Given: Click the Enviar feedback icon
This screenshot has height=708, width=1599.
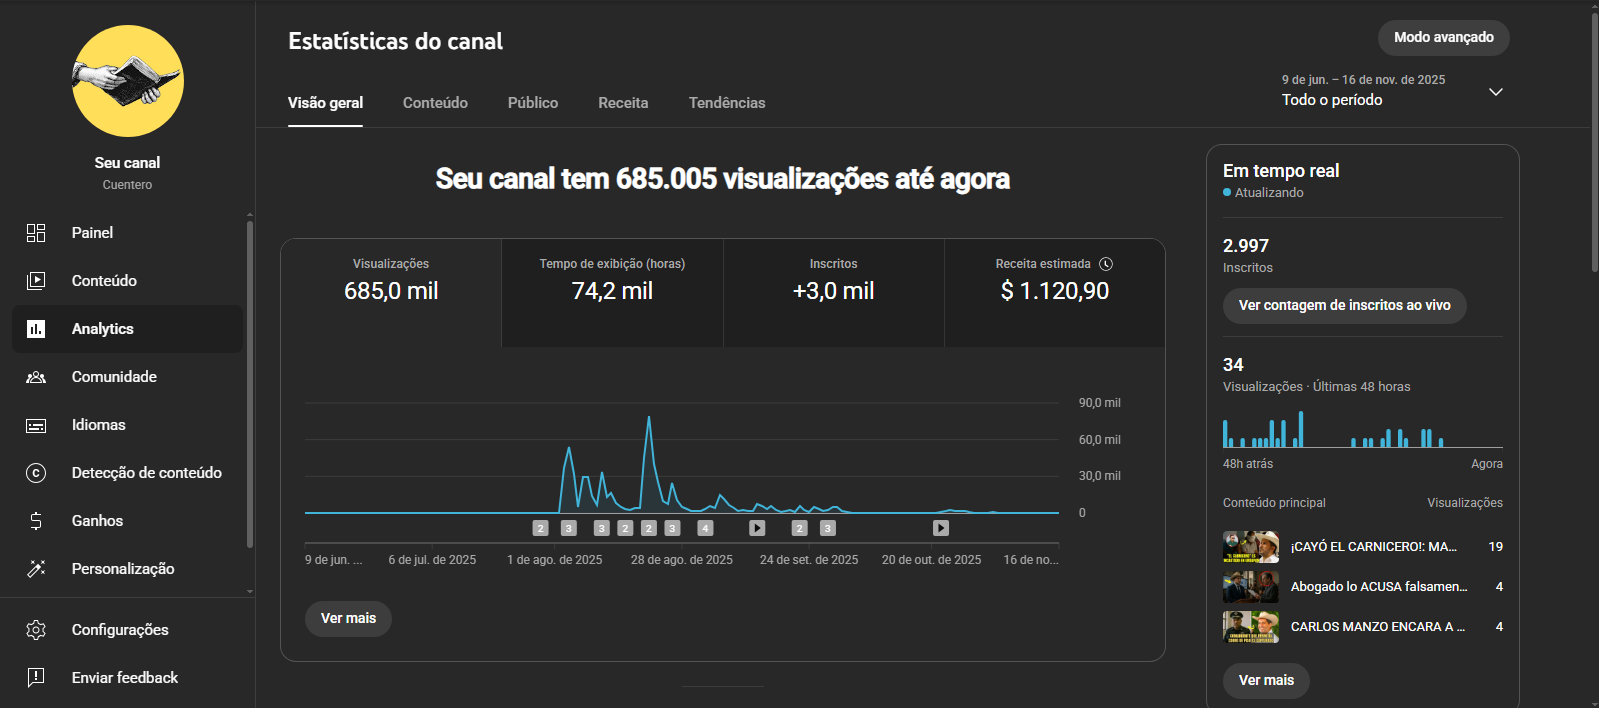Looking at the screenshot, I should (36, 678).
